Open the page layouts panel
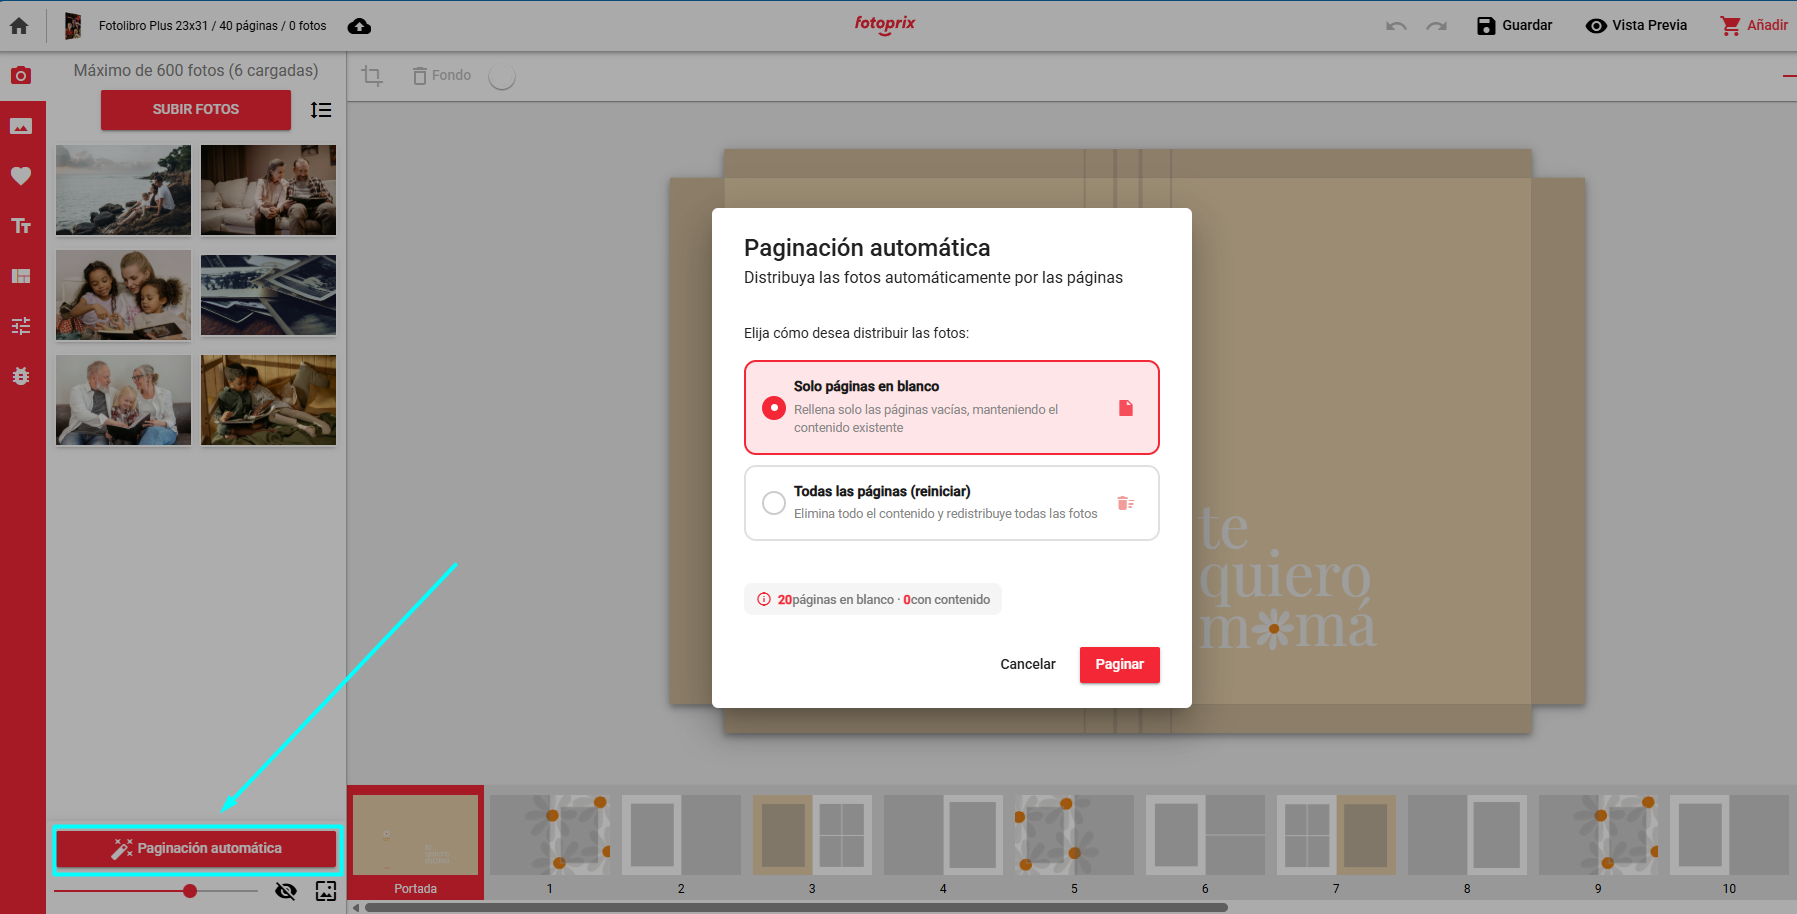This screenshot has height=914, width=1797. pos(21,276)
